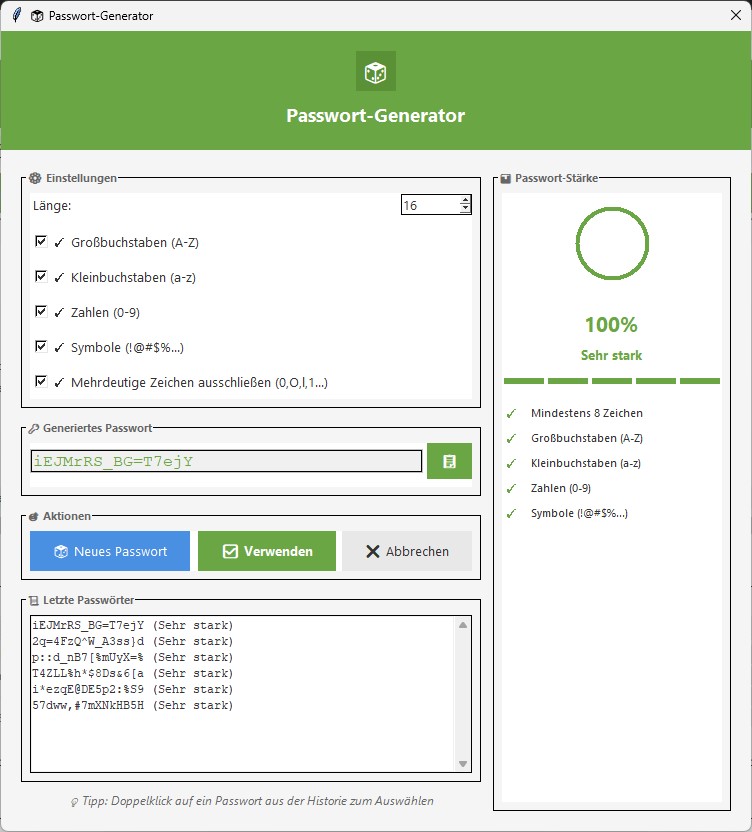Click the green check beside Zahlen (0-9) in strength panel
Screen dimensions: 752x832
click(x=511, y=489)
